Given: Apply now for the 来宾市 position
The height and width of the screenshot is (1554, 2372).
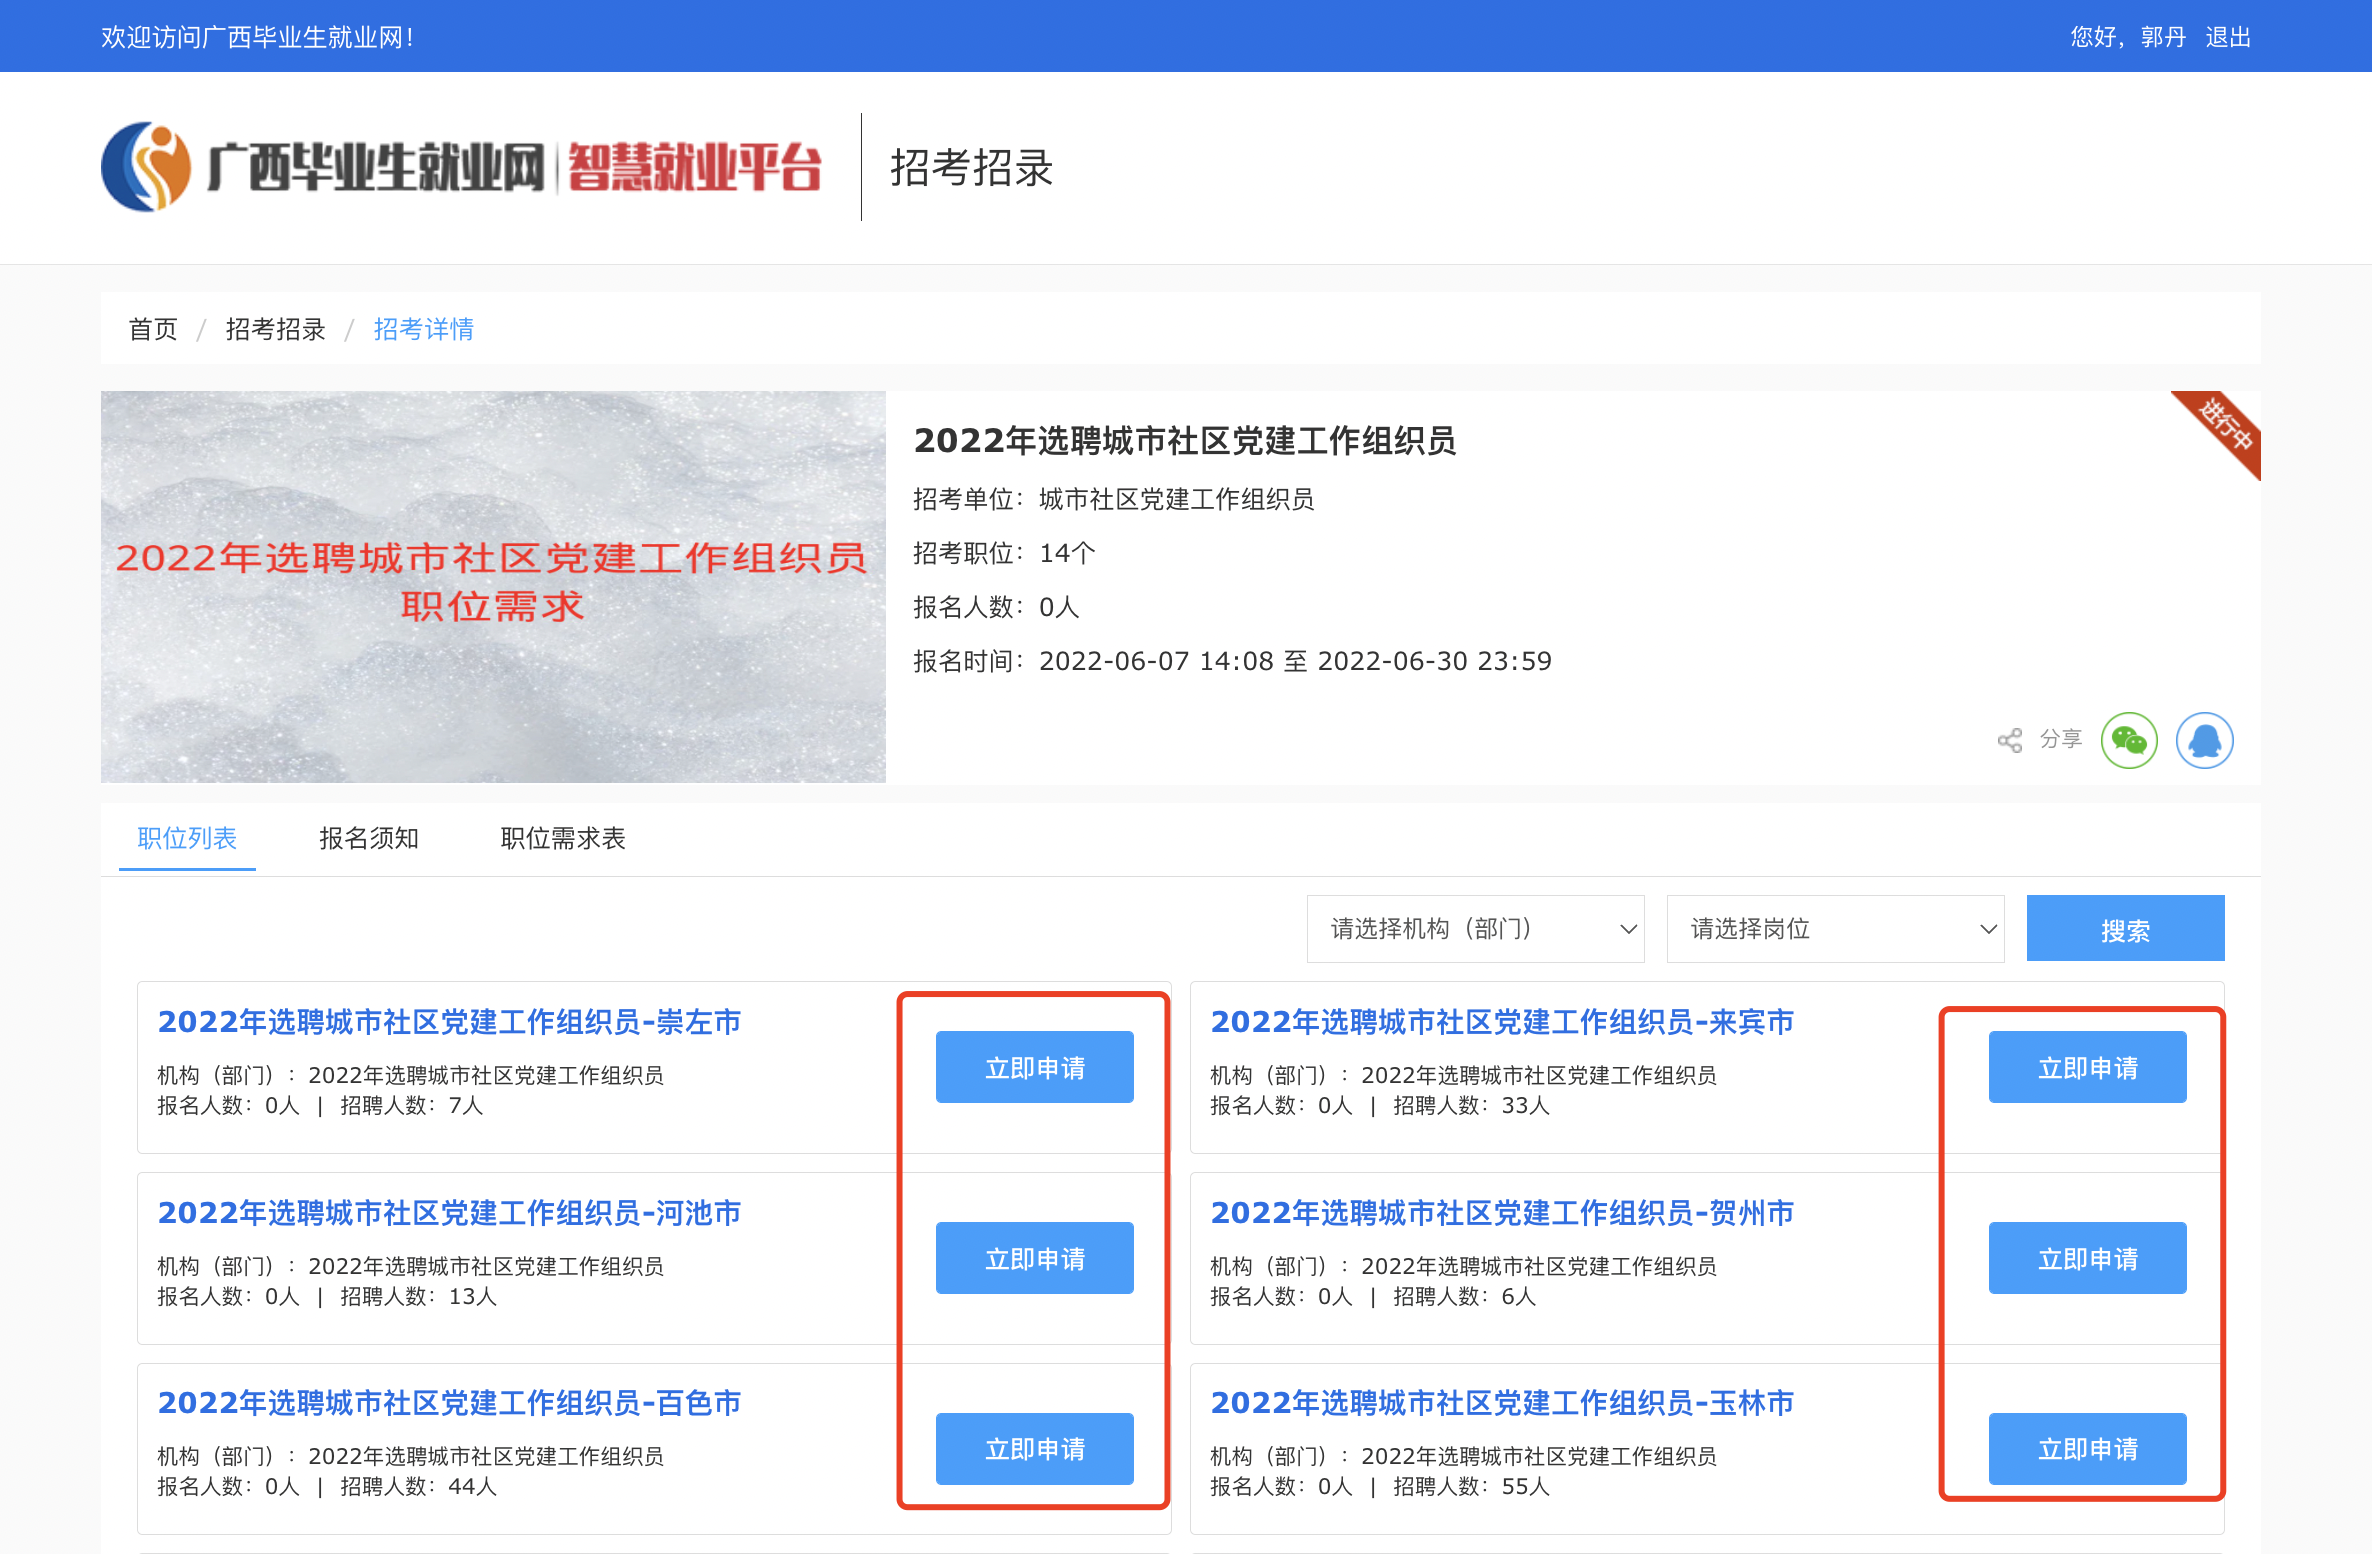Looking at the screenshot, I should [x=2087, y=1067].
